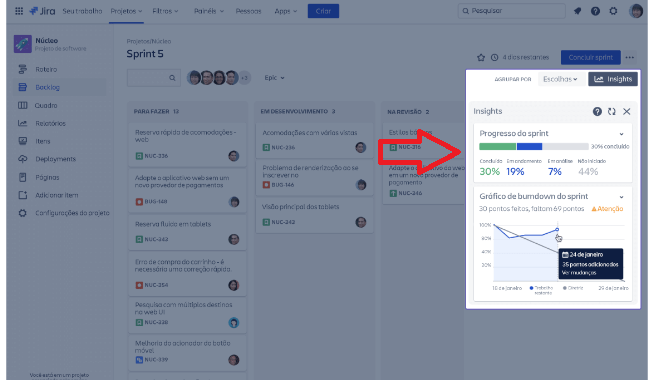This screenshot has width=659, height=380.
Task: Click the 4 dias restantes label
Action: click(x=526, y=58)
